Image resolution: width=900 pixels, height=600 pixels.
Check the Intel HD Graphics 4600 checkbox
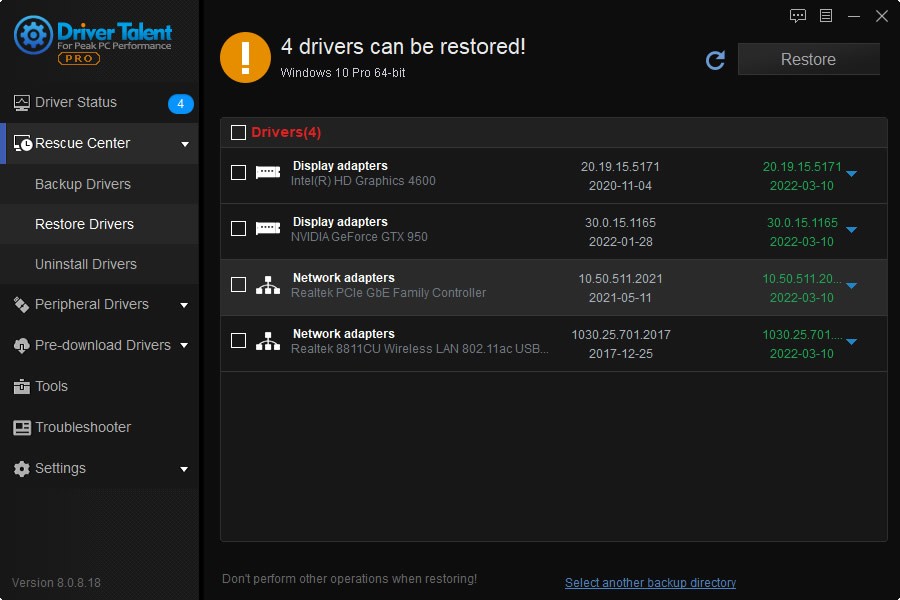pyautogui.click(x=238, y=173)
